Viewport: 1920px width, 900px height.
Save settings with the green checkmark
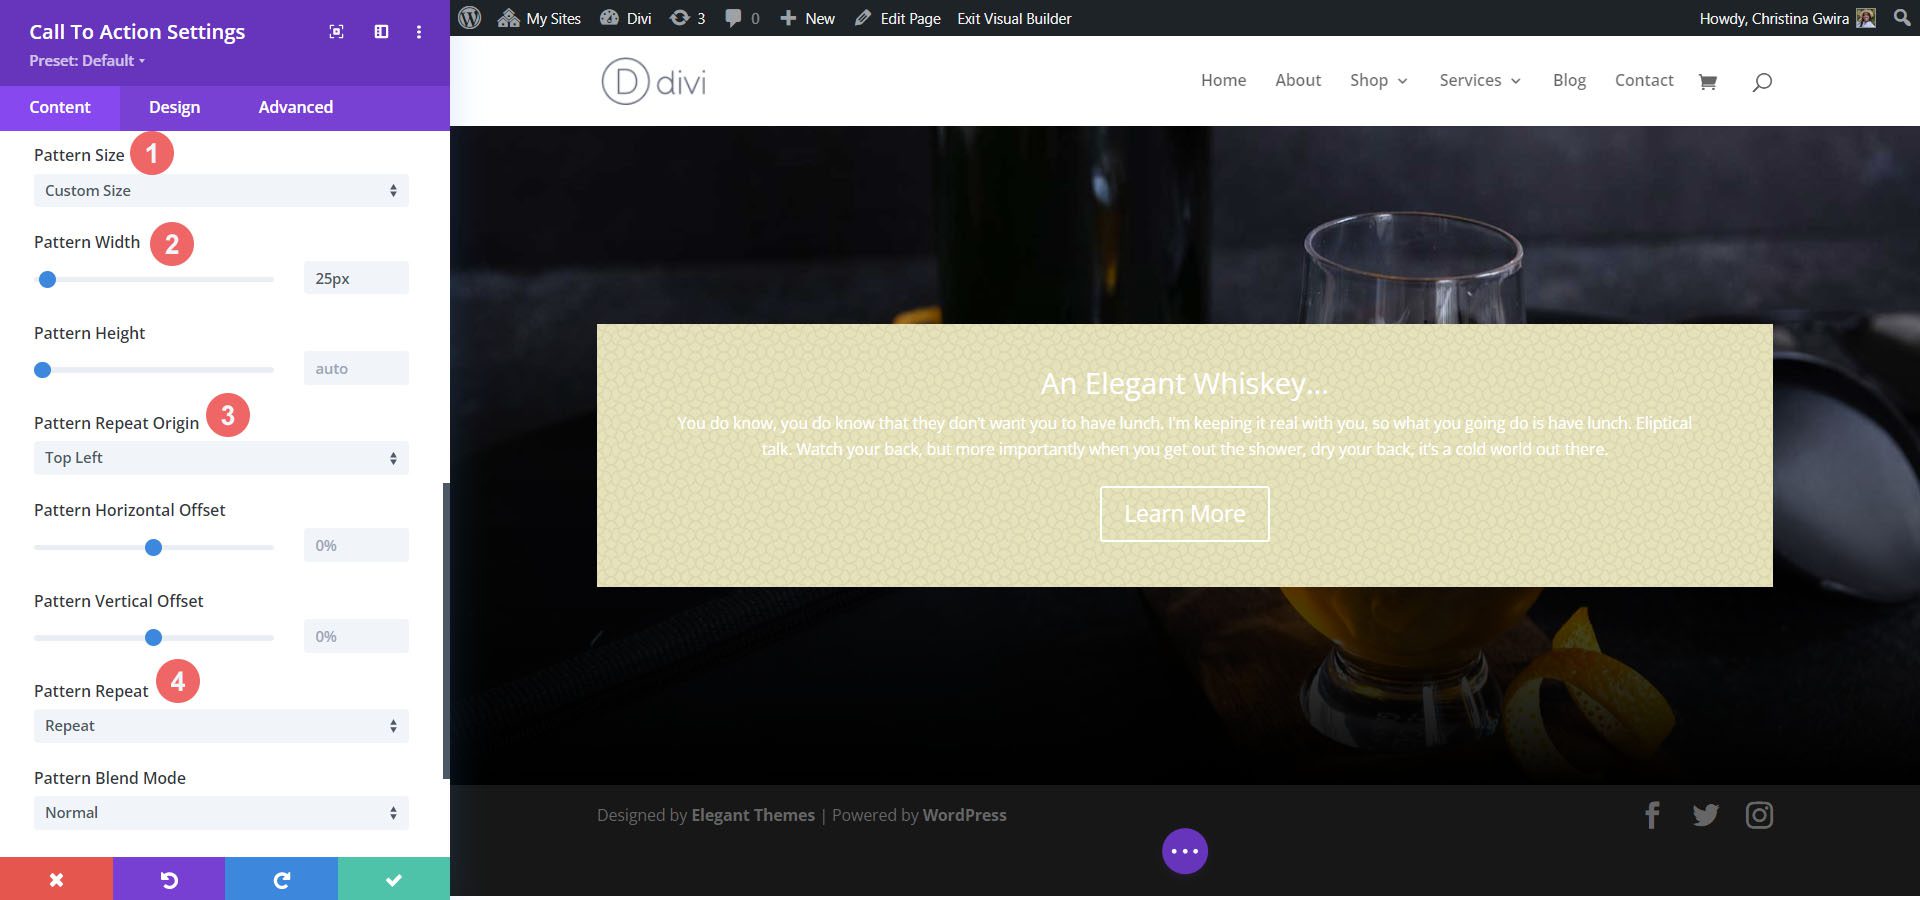(394, 879)
